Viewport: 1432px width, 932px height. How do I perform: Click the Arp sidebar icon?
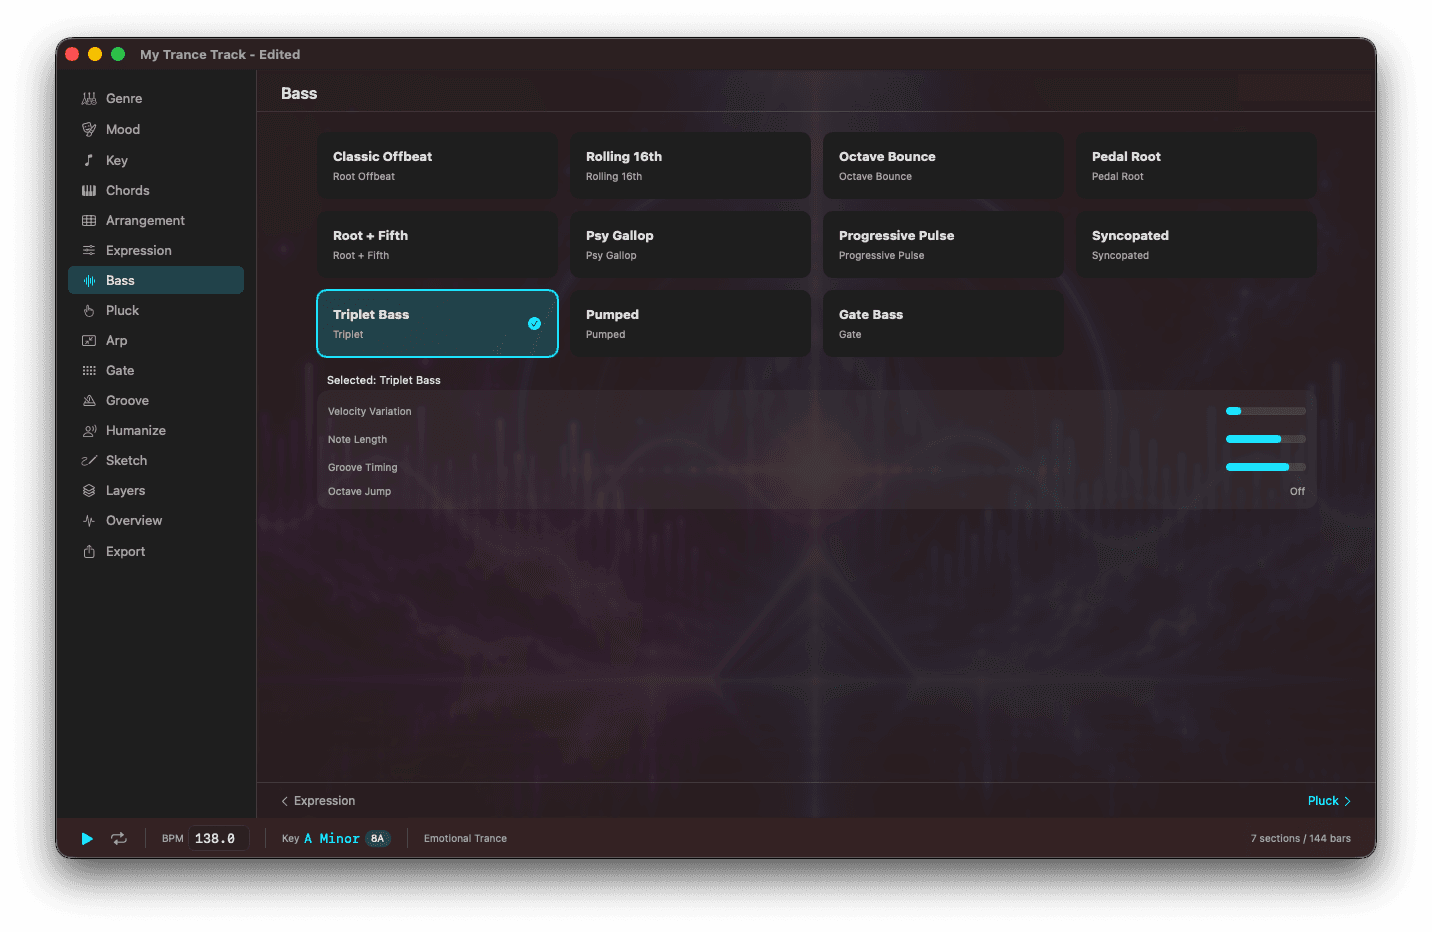point(89,341)
